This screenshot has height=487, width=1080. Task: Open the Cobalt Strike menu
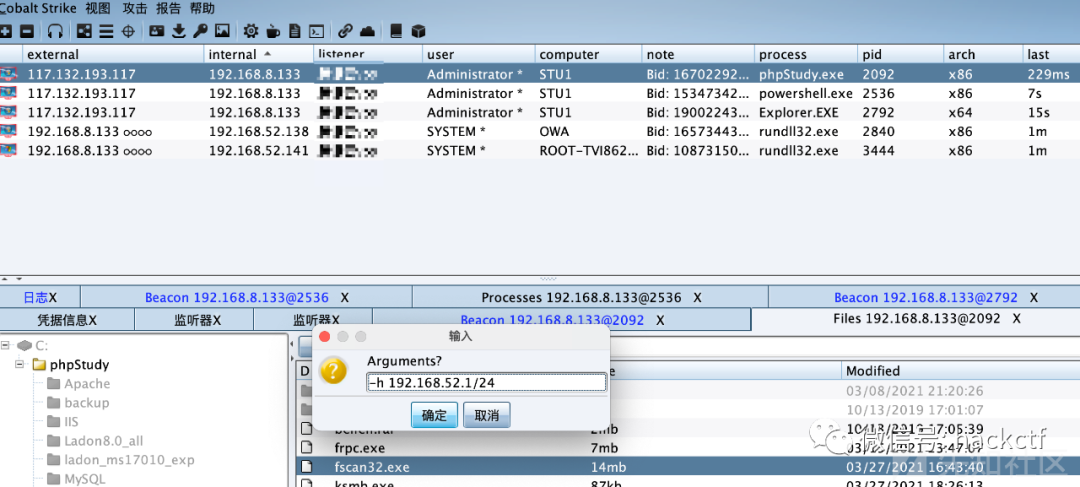pyautogui.click(x=38, y=8)
